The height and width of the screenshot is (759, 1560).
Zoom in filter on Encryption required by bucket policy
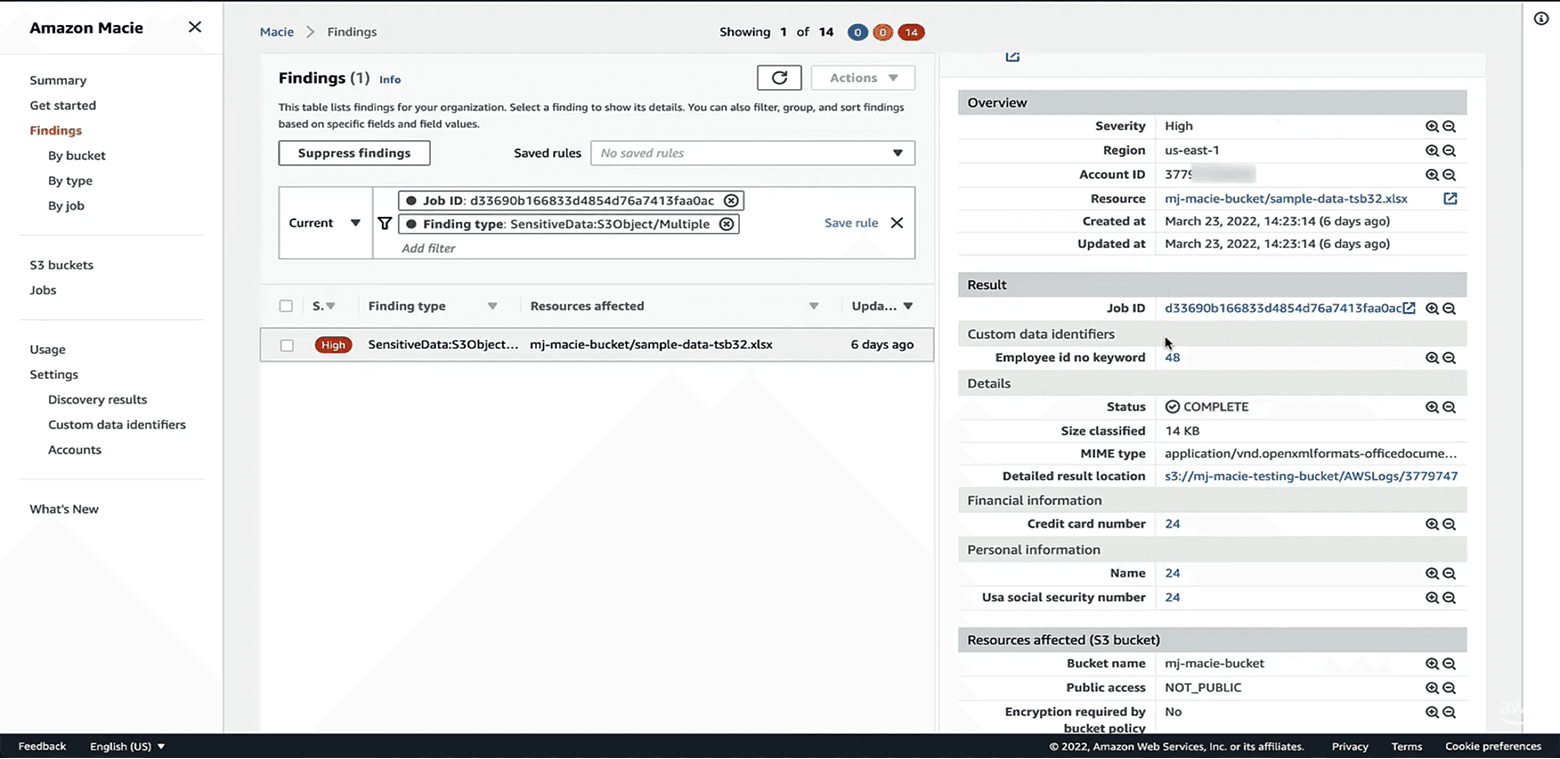1432,713
